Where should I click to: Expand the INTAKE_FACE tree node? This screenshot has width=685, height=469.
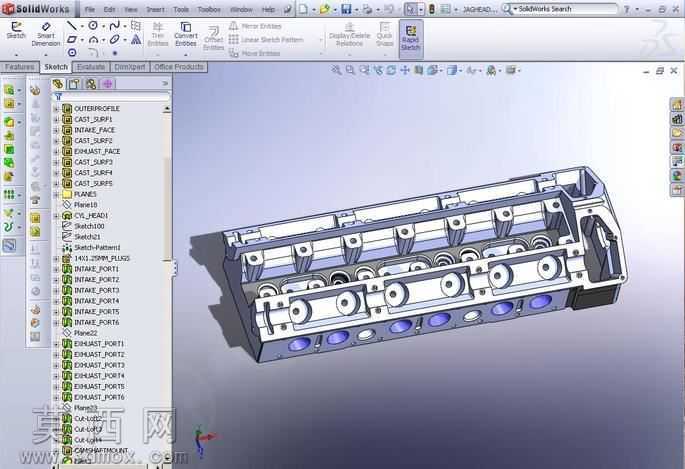coord(56,130)
